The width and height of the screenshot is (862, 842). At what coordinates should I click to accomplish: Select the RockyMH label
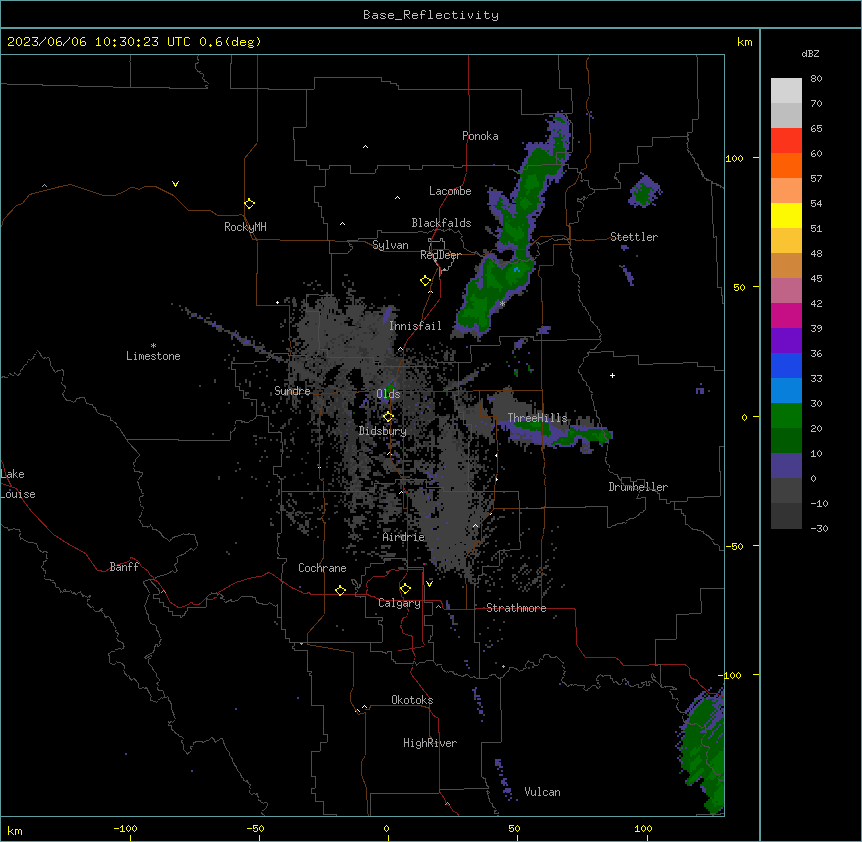[x=245, y=227]
